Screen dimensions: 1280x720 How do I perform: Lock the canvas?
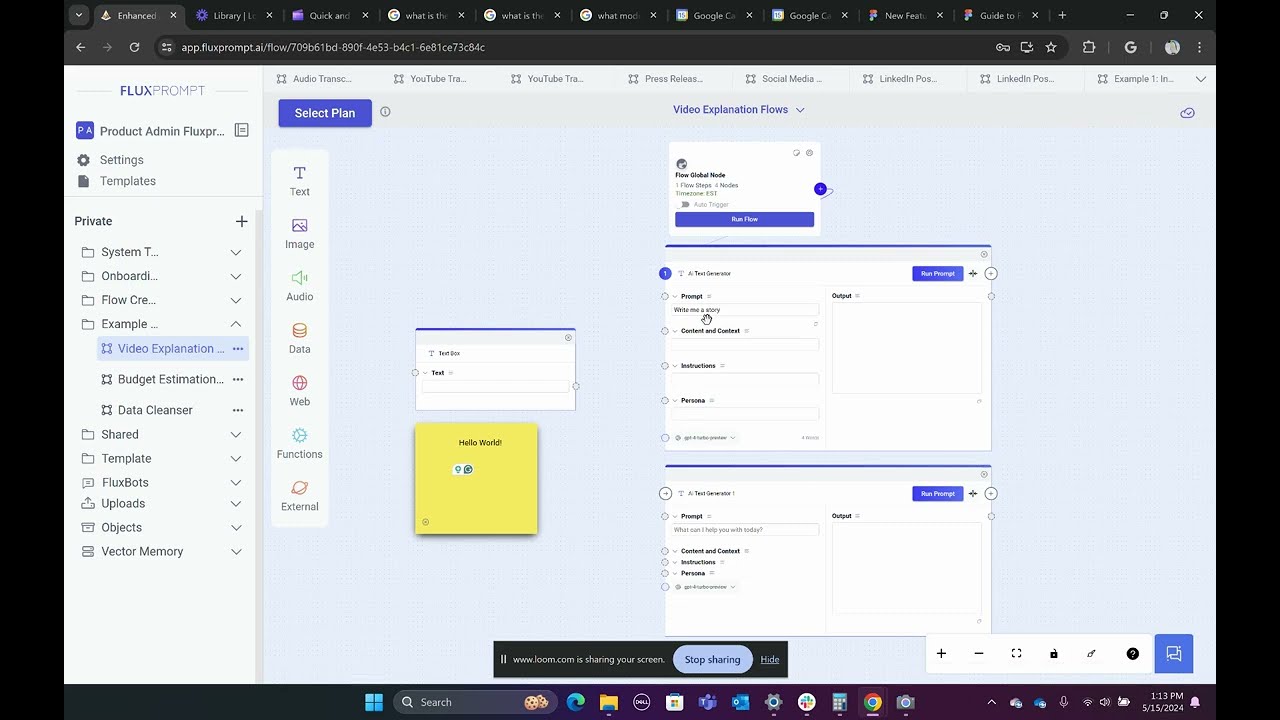click(x=1054, y=654)
